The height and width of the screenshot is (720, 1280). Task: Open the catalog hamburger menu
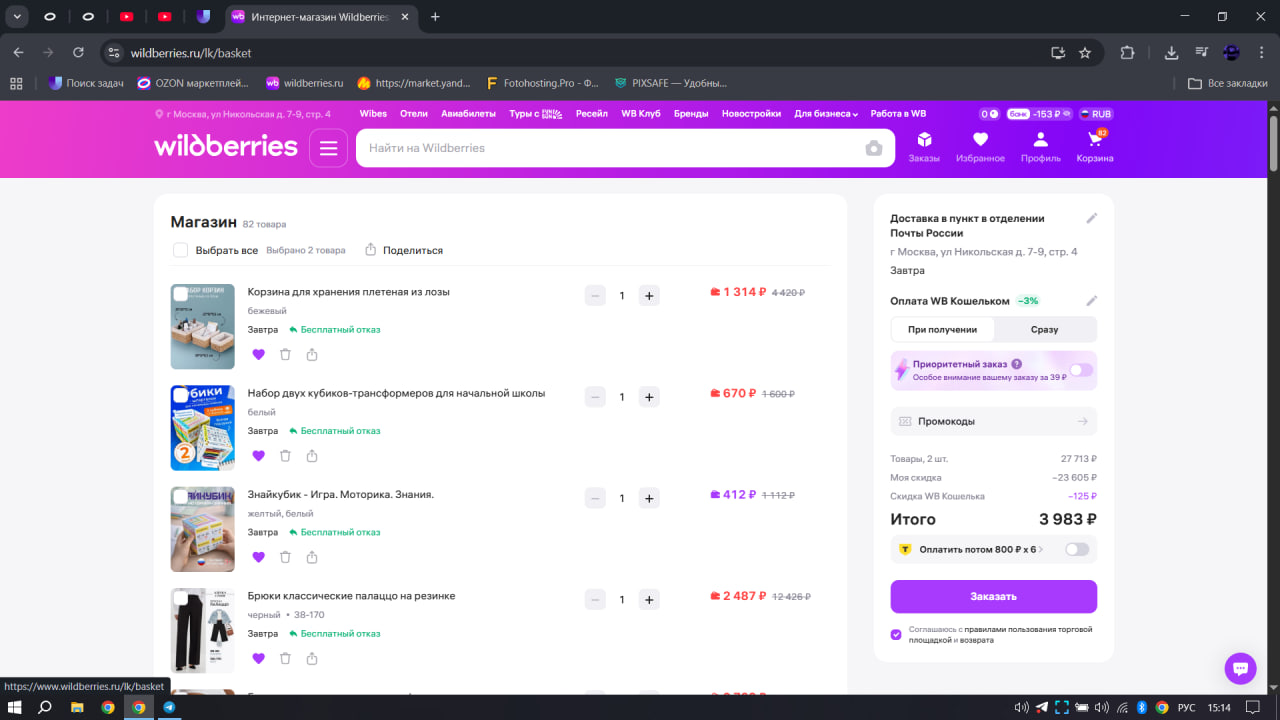[328, 148]
